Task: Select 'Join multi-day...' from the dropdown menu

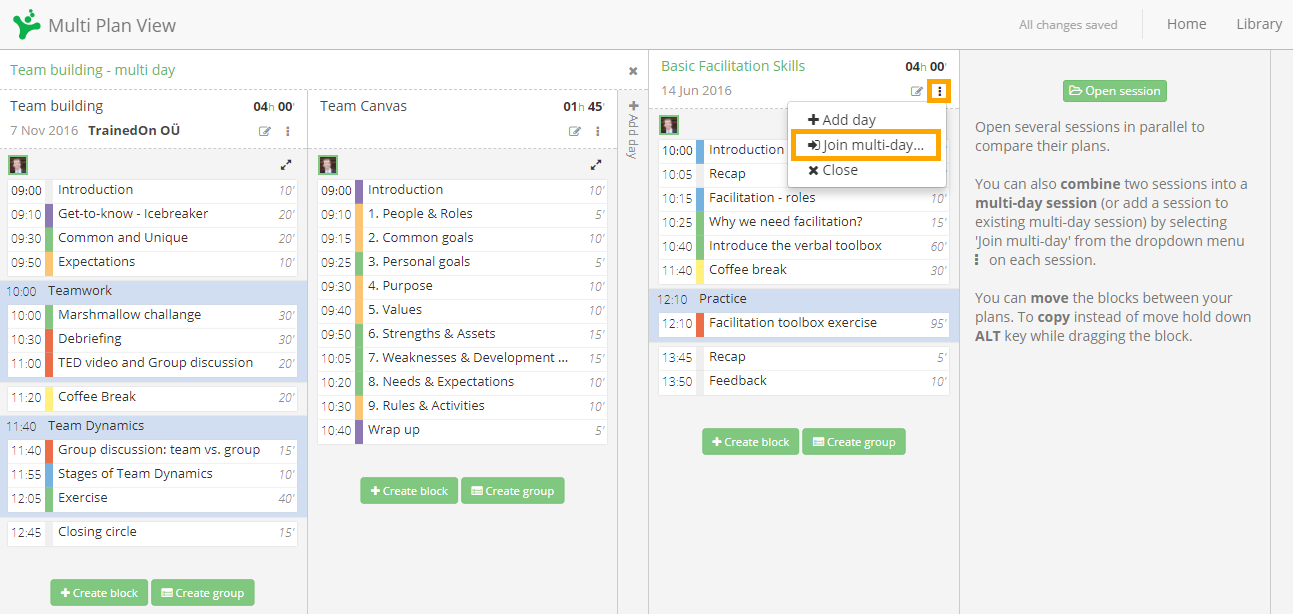Action: (866, 145)
